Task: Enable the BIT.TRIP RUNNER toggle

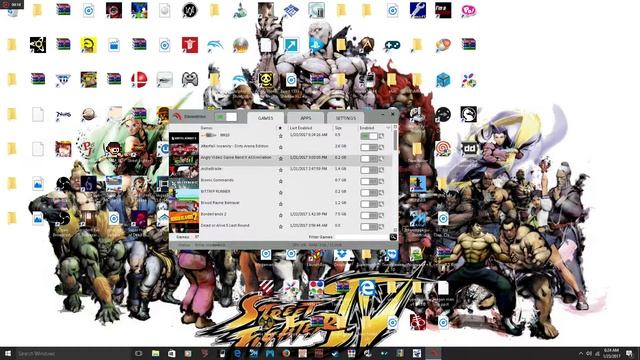Action: click(369, 192)
